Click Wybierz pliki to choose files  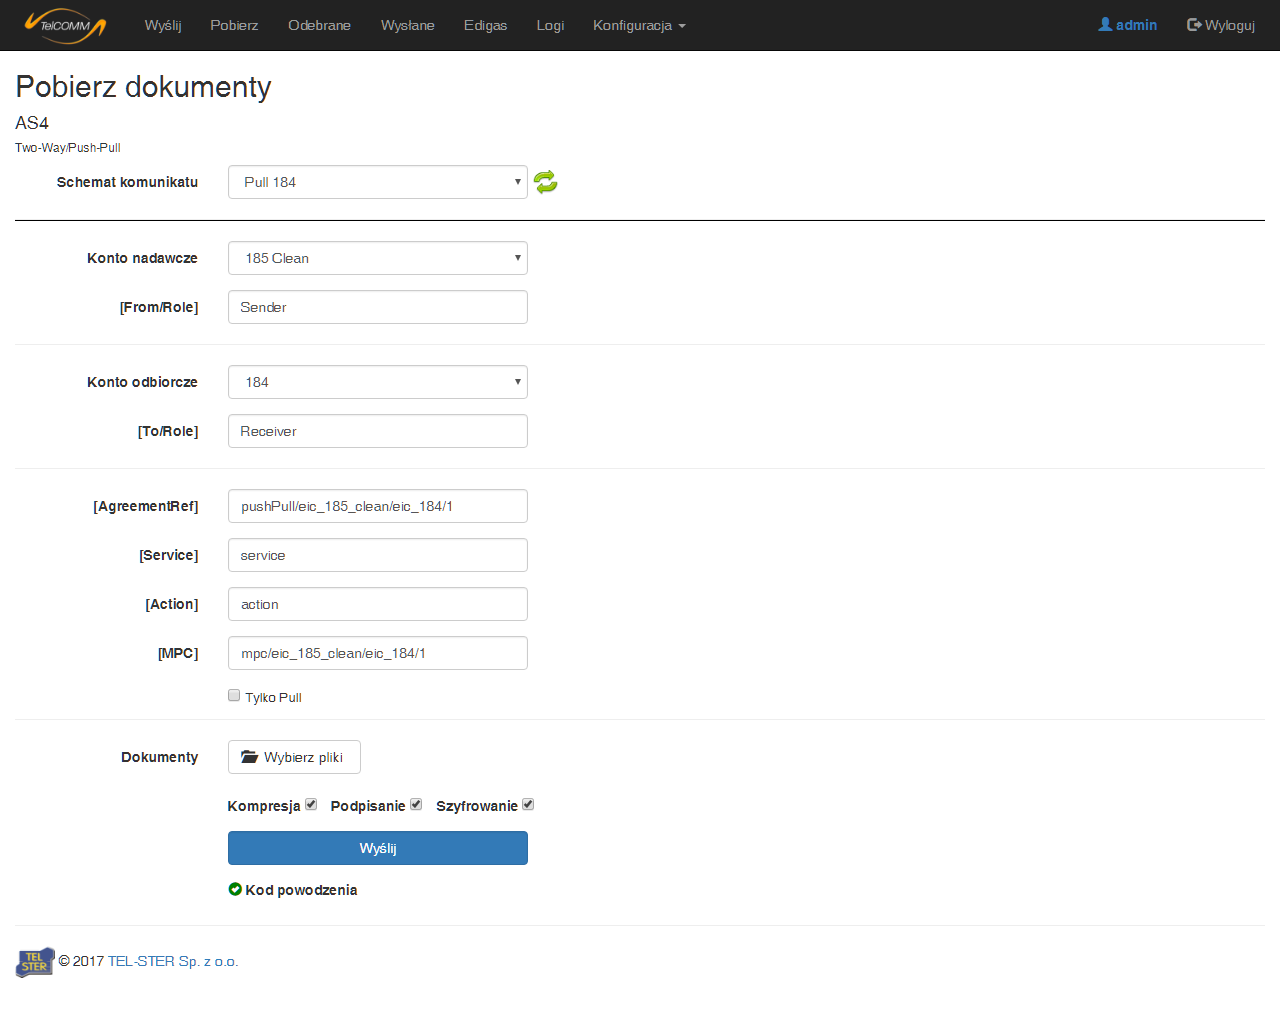(x=294, y=757)
